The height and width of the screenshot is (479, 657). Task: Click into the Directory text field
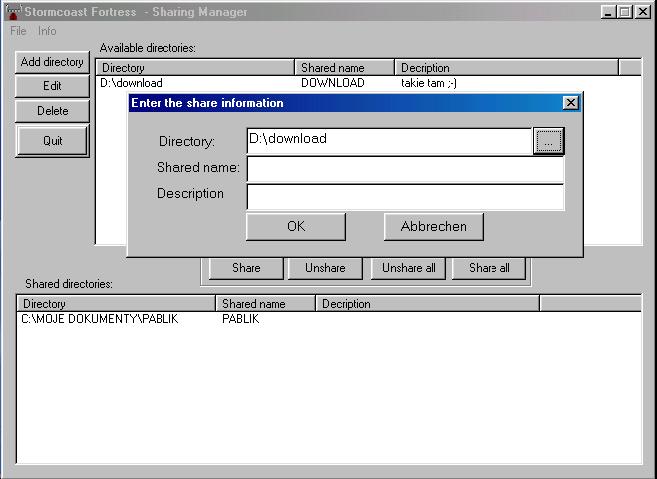coord(388,141)
